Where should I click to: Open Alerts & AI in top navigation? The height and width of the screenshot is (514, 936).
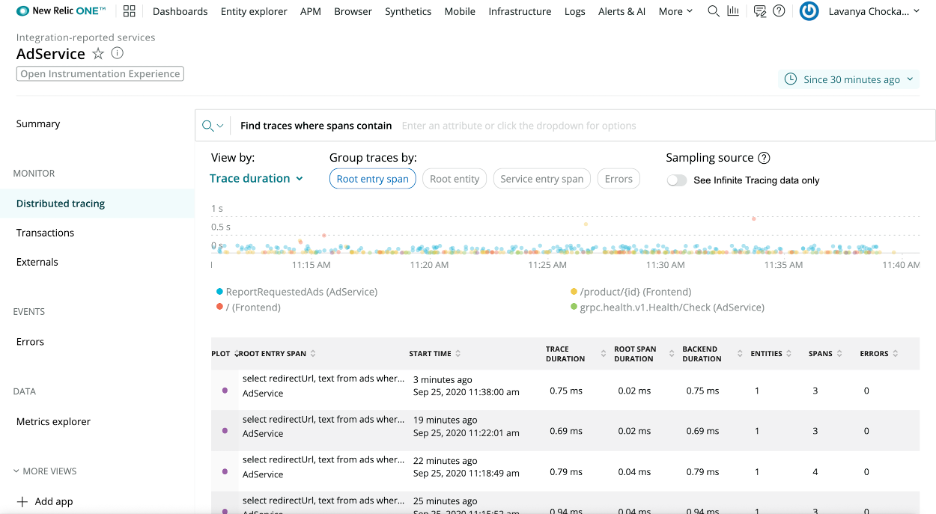click(622, 11)
